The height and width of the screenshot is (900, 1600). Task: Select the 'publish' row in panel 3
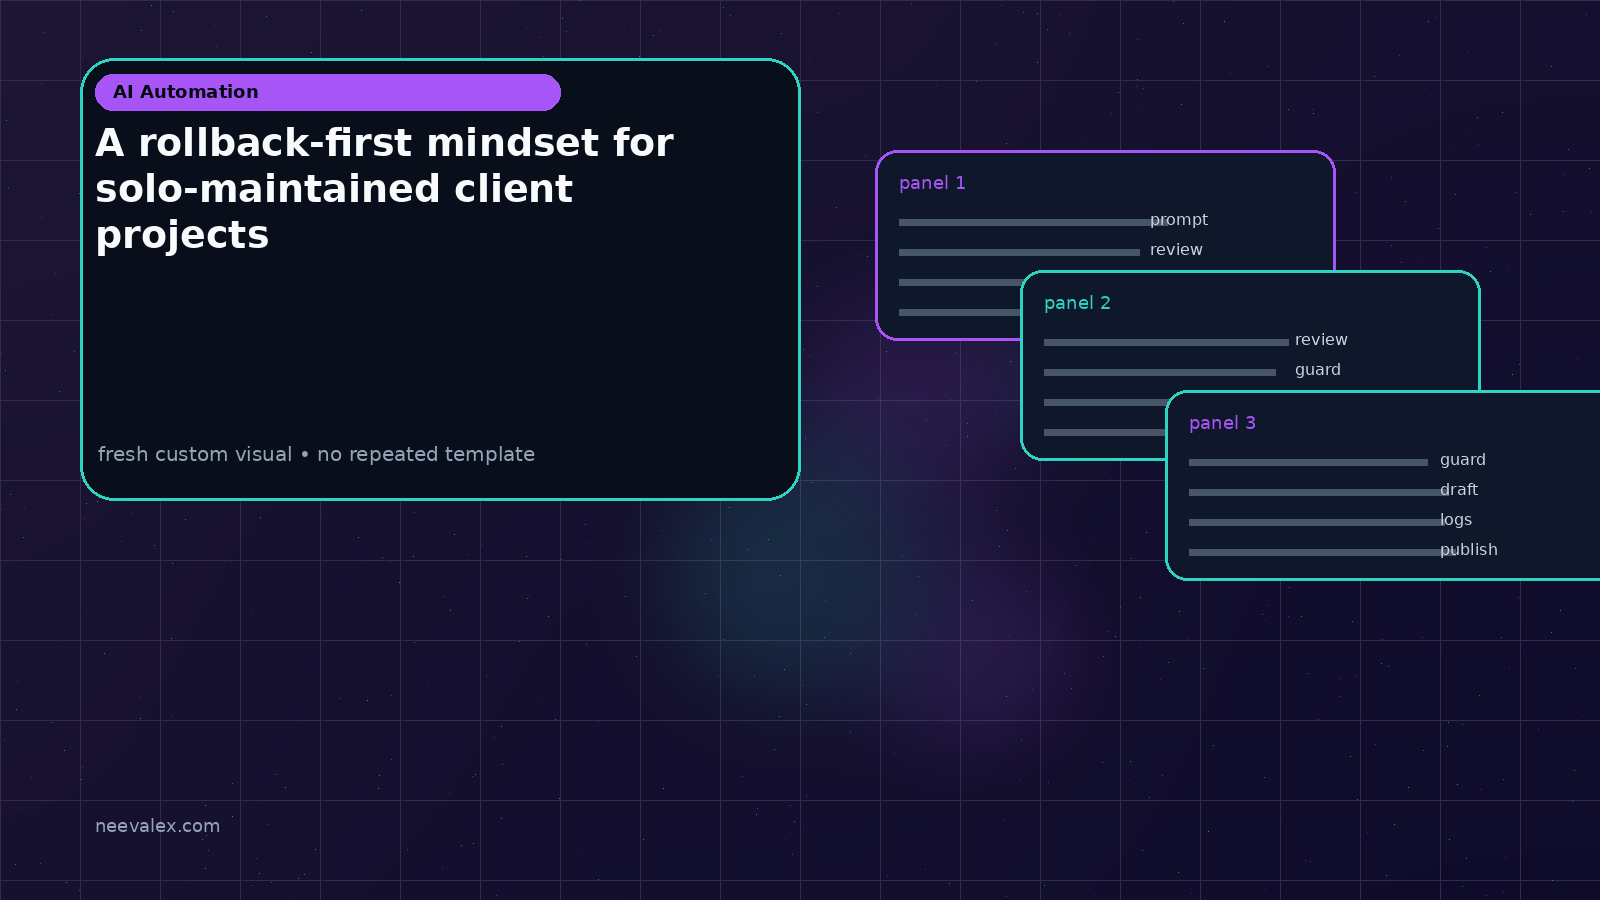click(1343, 551)
